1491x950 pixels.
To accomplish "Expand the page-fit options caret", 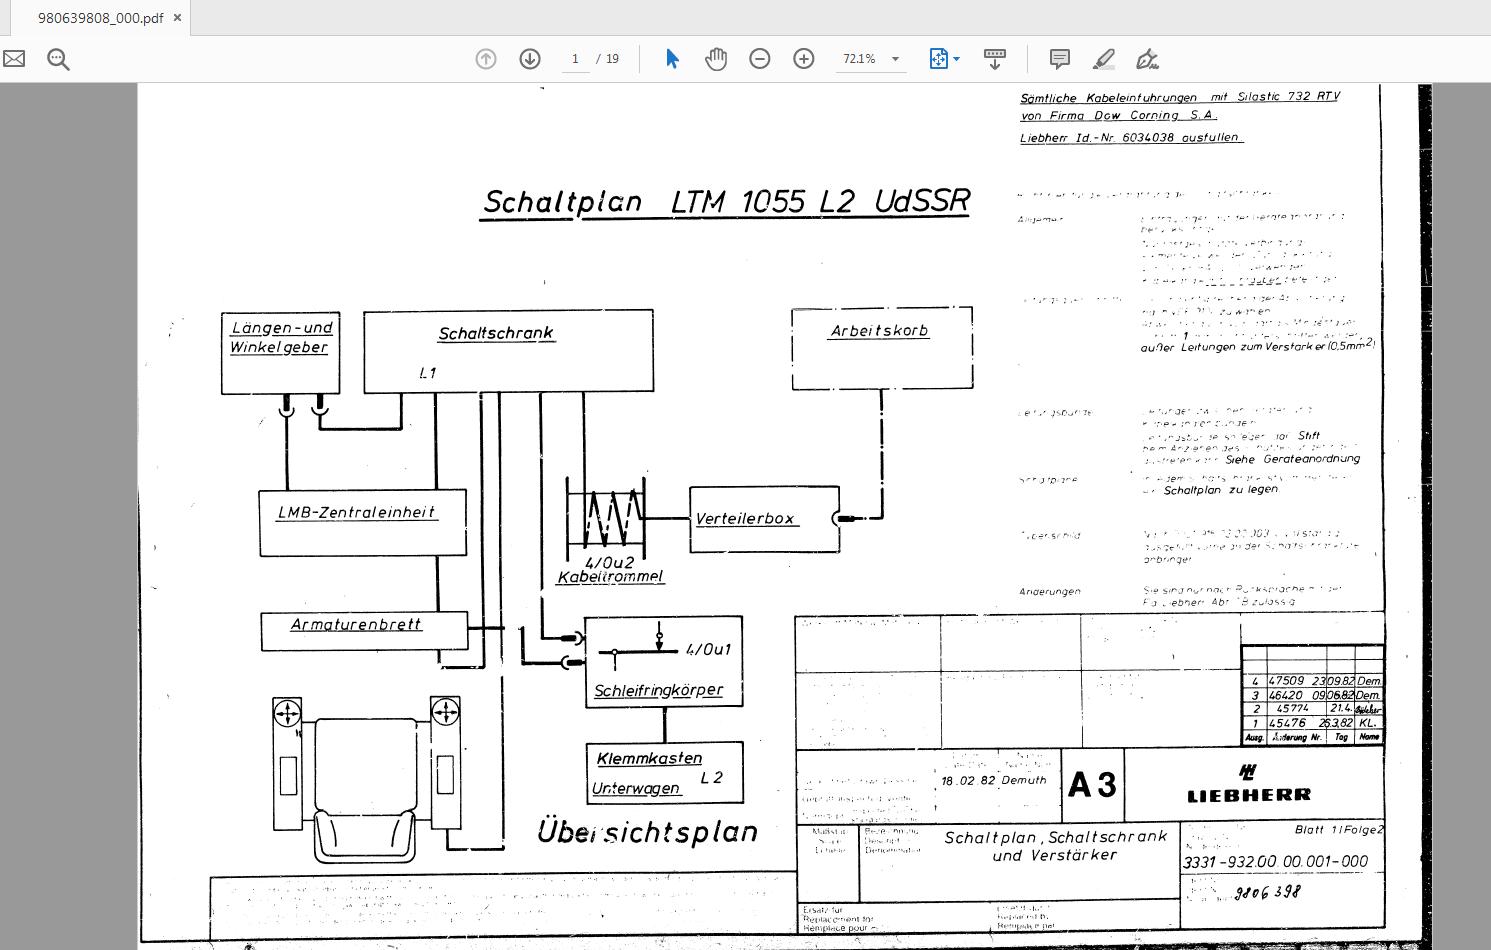I will point(954,58).
